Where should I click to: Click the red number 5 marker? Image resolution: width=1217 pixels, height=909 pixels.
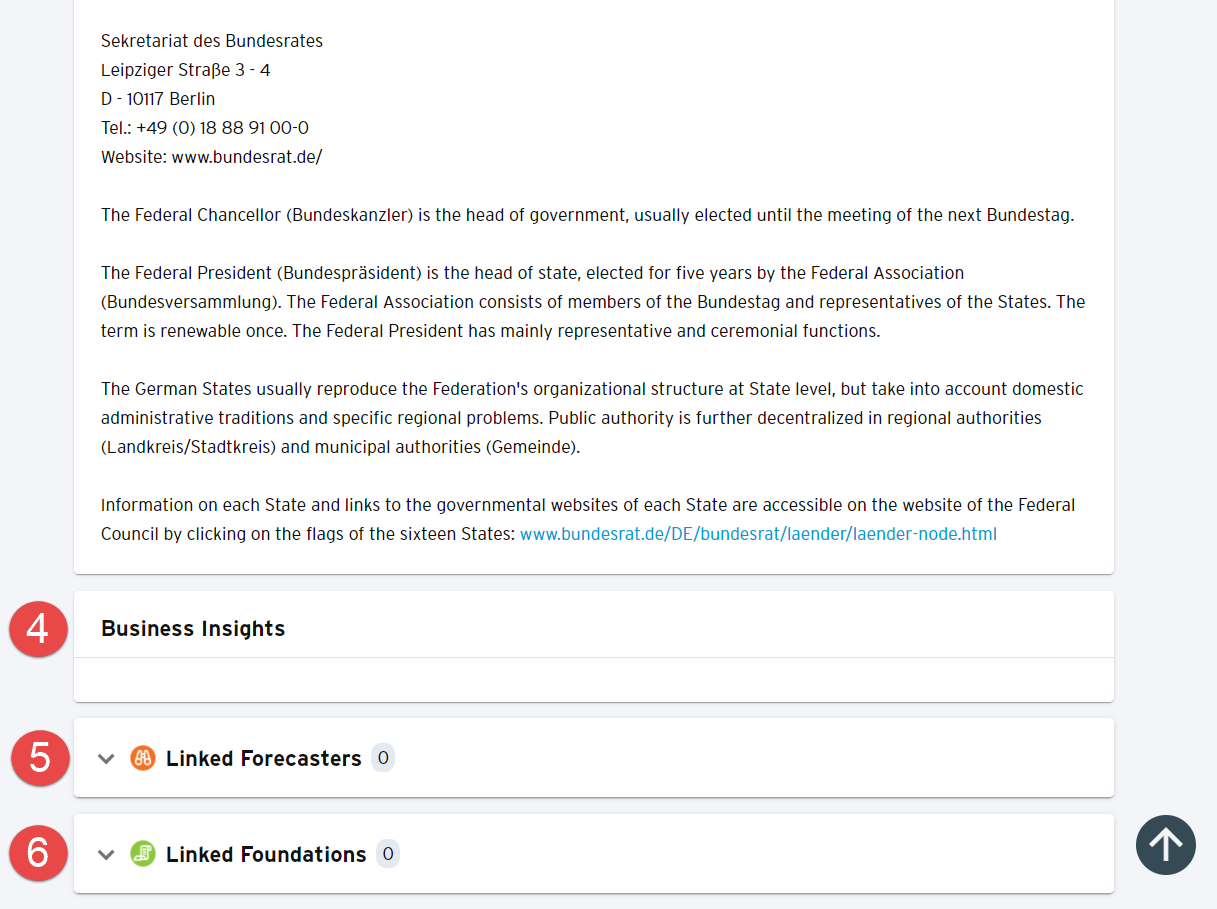40,758
